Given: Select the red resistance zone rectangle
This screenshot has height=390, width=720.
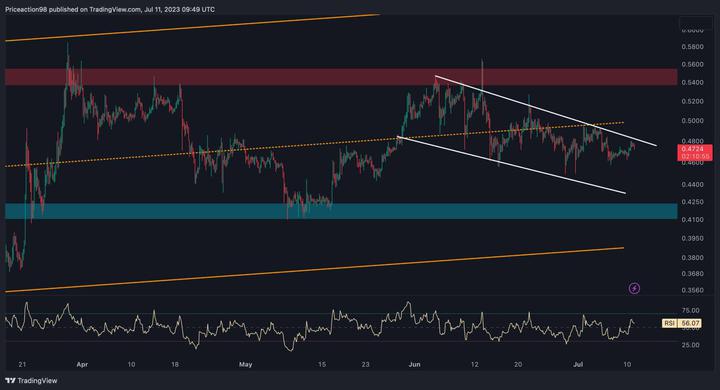Looking at the screenshot, I should (x=341, y=77).
